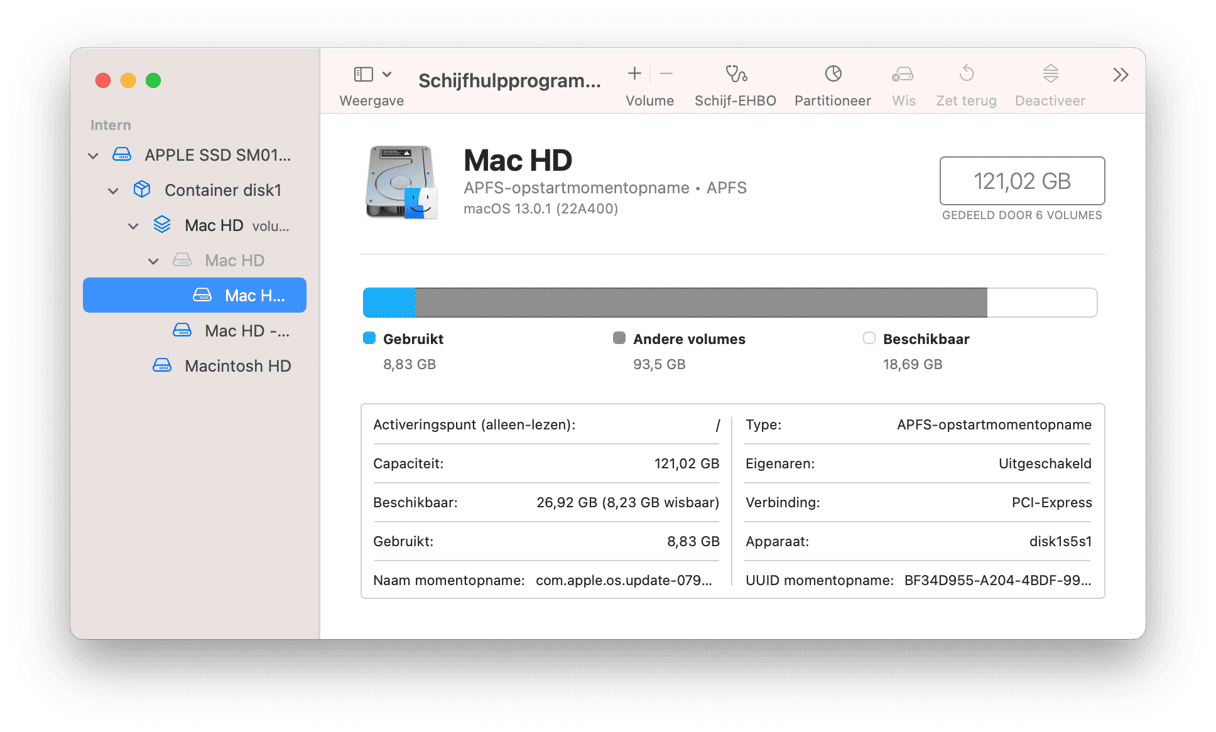Click blue Gebruikt segment of usage bar
This screenshot has width=1216, height=732.
tap(389, 303)
